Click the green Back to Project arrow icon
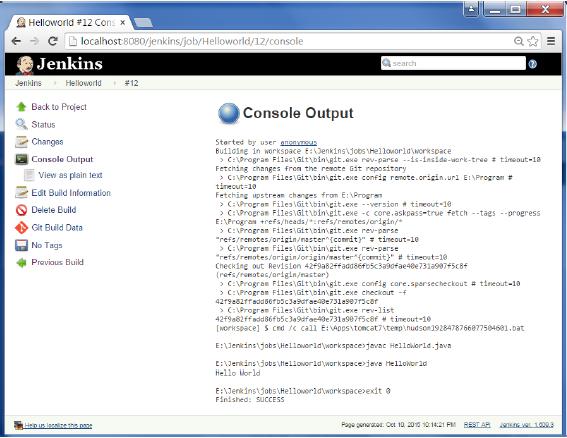The image size is (567, 438). (21, 107)
